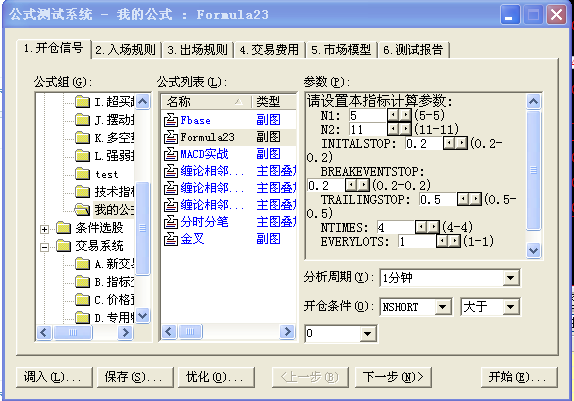Click the 副图 type of Fbase row
Viewport: 574px width, 401px height.
268,120
